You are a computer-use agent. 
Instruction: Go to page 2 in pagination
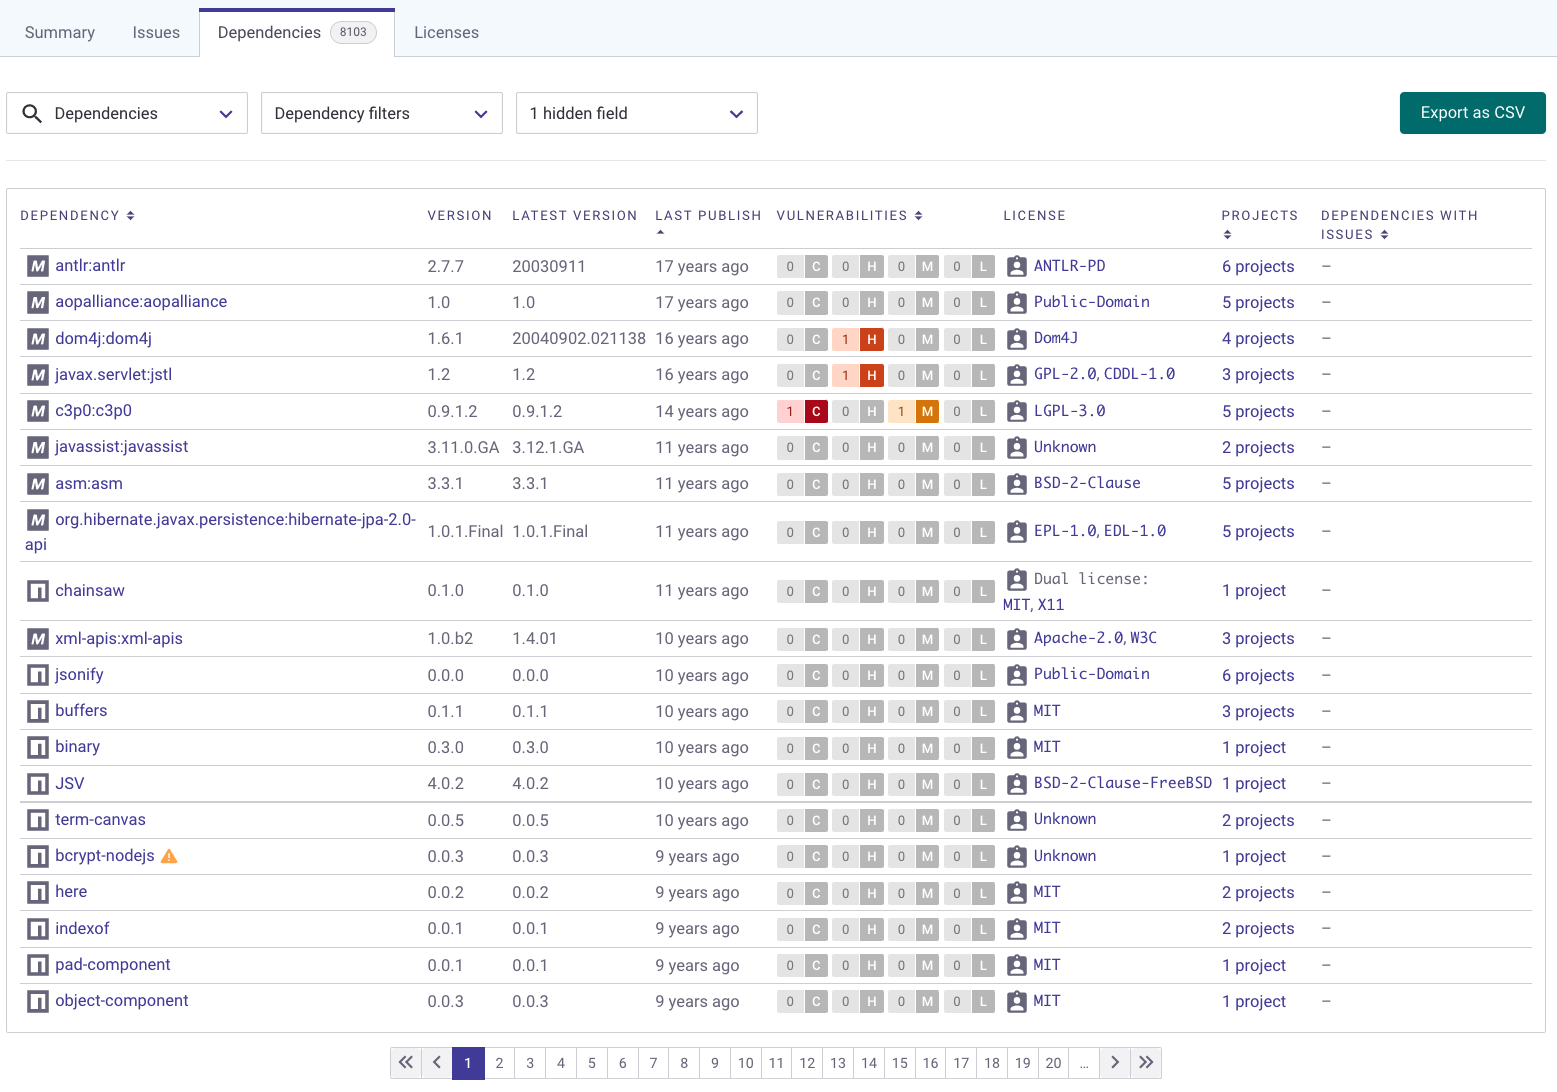(499, 1062)
